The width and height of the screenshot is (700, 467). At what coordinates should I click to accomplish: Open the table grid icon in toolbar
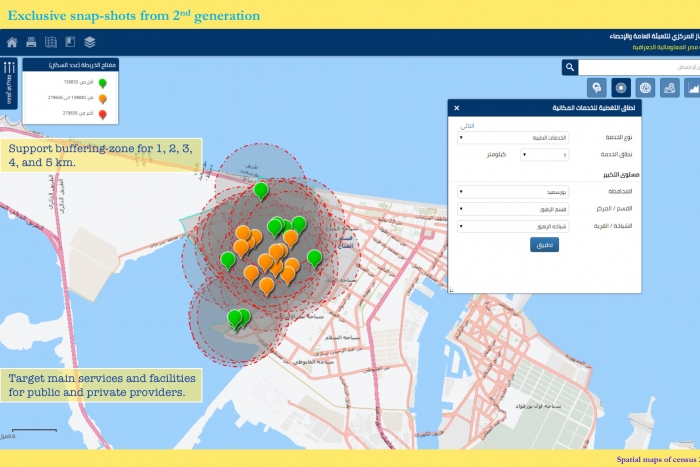point(51,42)
